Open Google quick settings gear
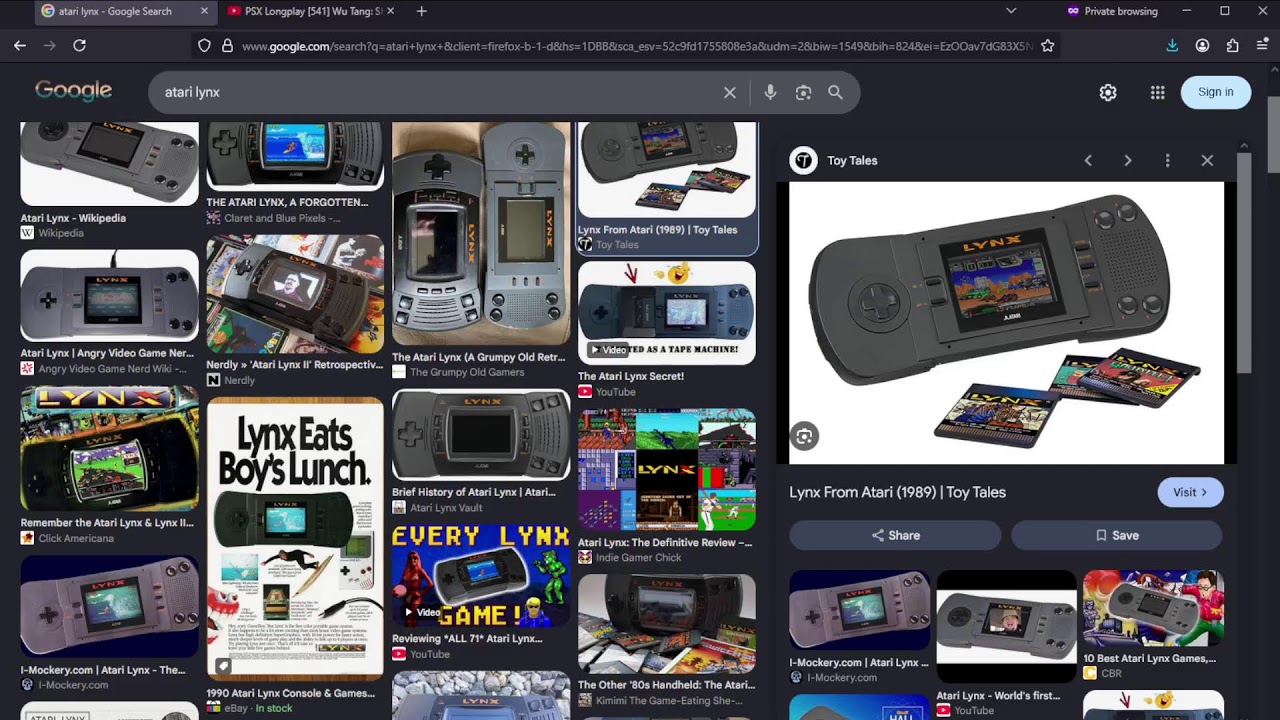Screen dimensions: 1280x720 click(x=1108, y=92)
